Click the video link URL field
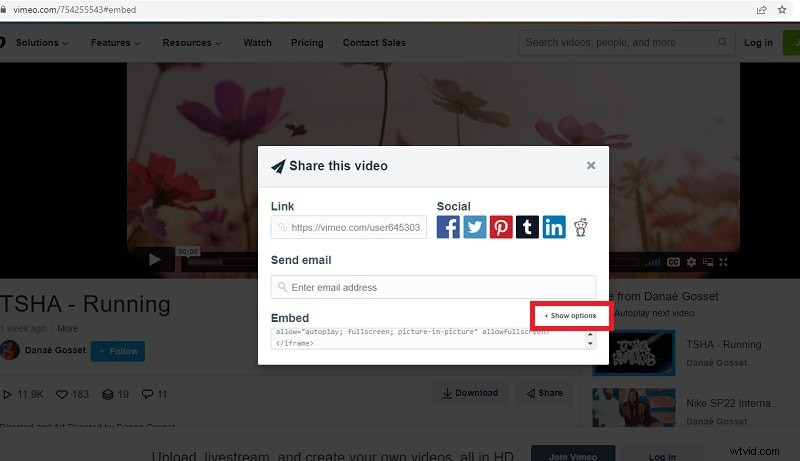Image resolution: width=800 pixels, height=461 pixels. (x=349, y=227)
